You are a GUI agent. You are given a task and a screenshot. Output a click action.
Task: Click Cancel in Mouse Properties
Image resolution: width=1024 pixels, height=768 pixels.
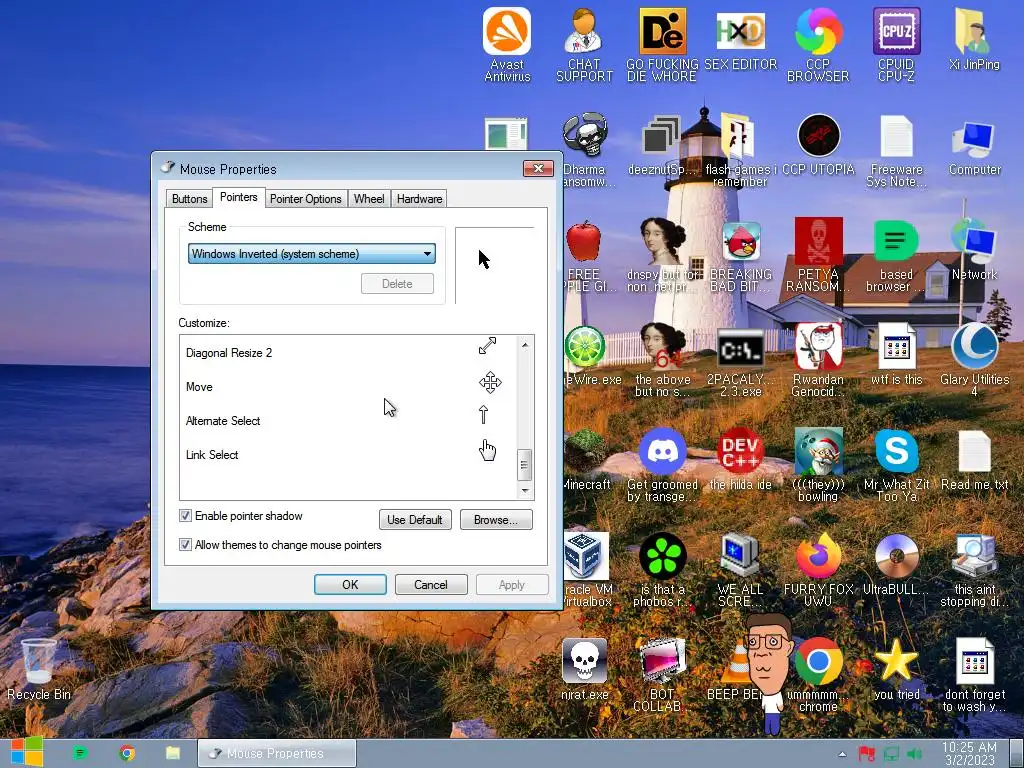point(431,584)
